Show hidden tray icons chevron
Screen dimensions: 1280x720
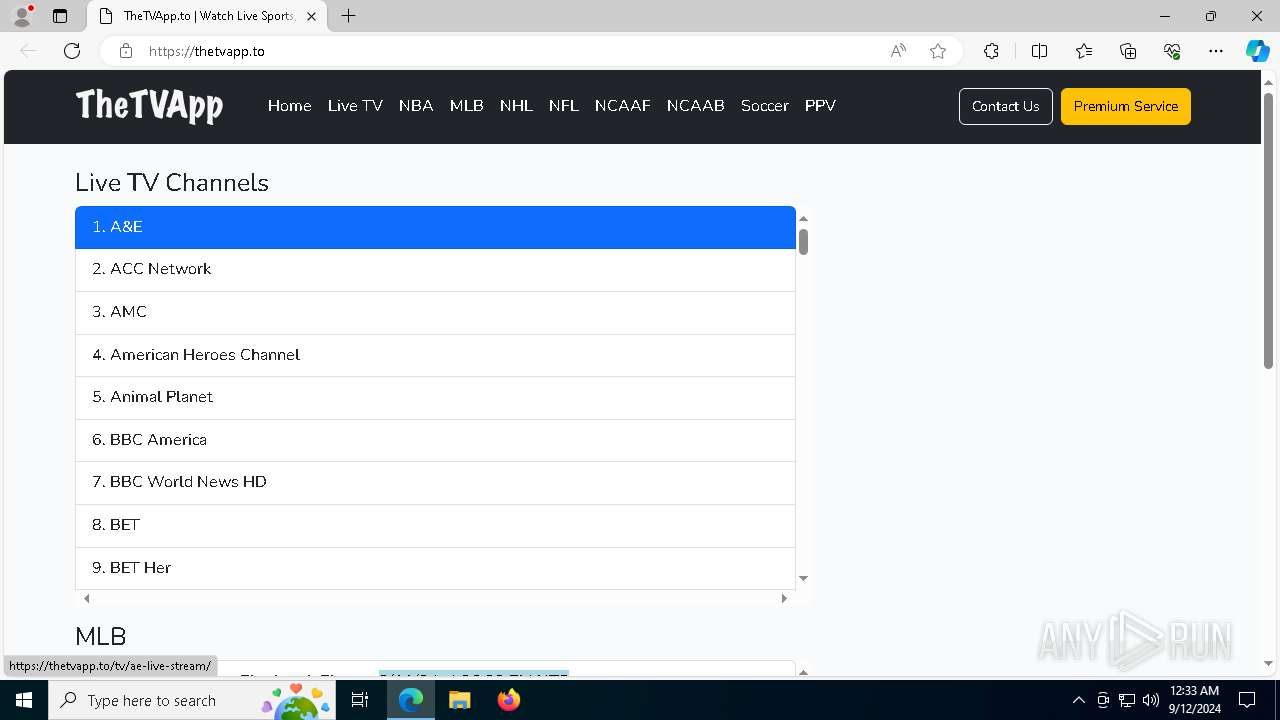point(1078,700)
